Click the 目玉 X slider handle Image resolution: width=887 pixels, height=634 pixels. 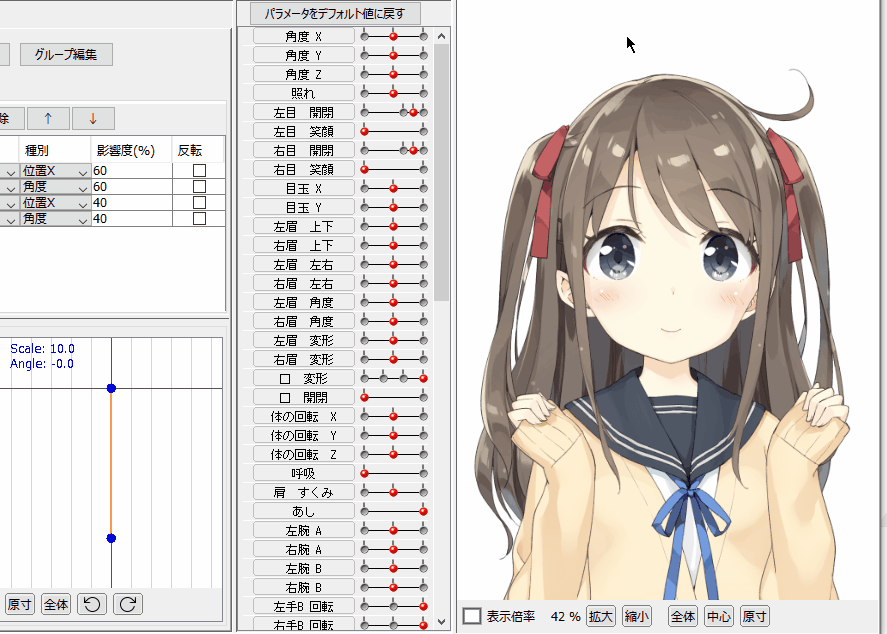[x=394, y=188]
